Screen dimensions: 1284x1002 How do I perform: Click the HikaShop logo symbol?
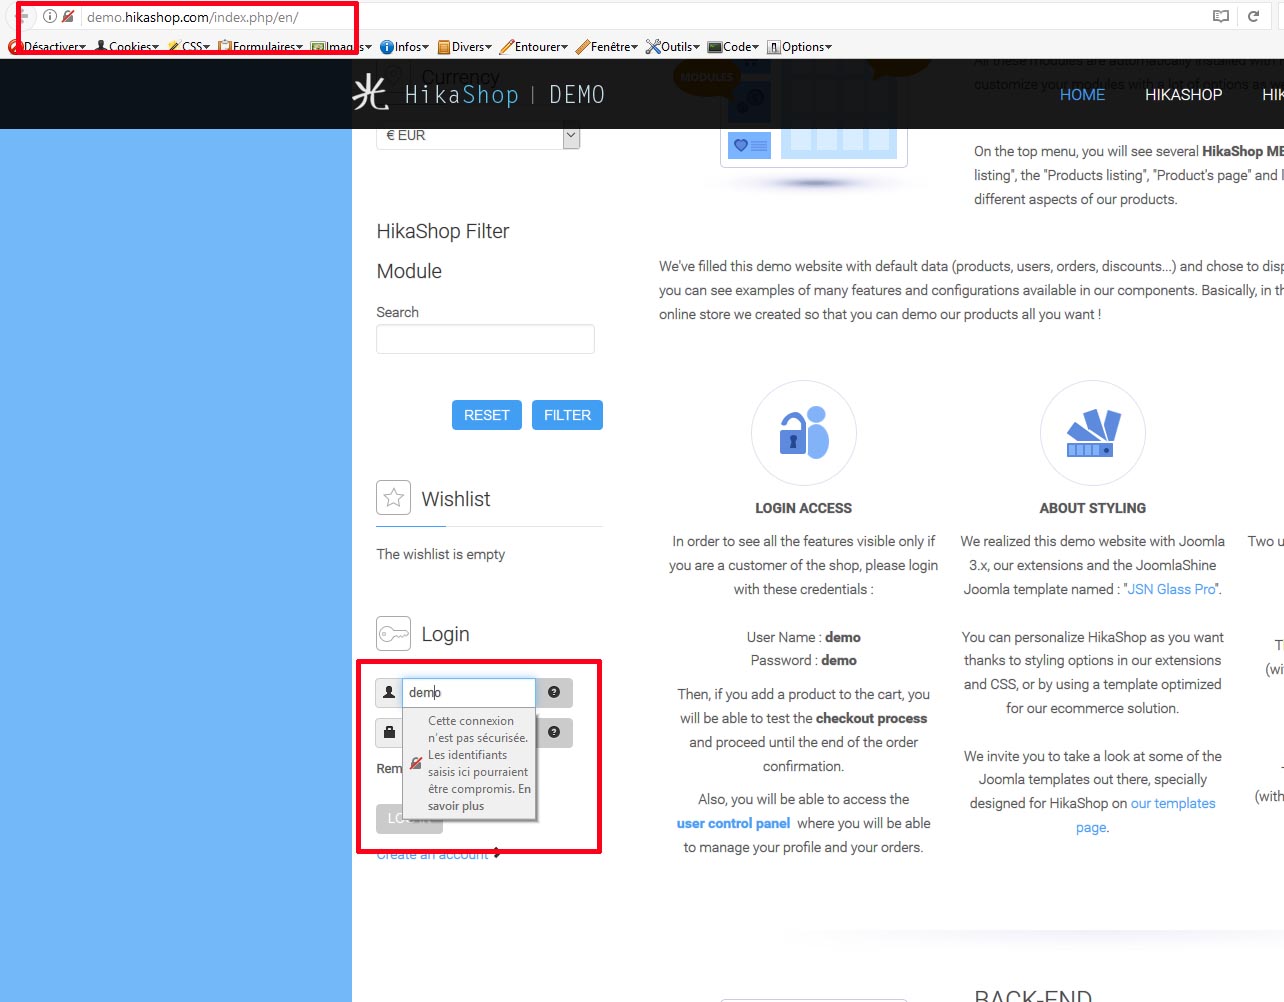[x=370, y=94]
